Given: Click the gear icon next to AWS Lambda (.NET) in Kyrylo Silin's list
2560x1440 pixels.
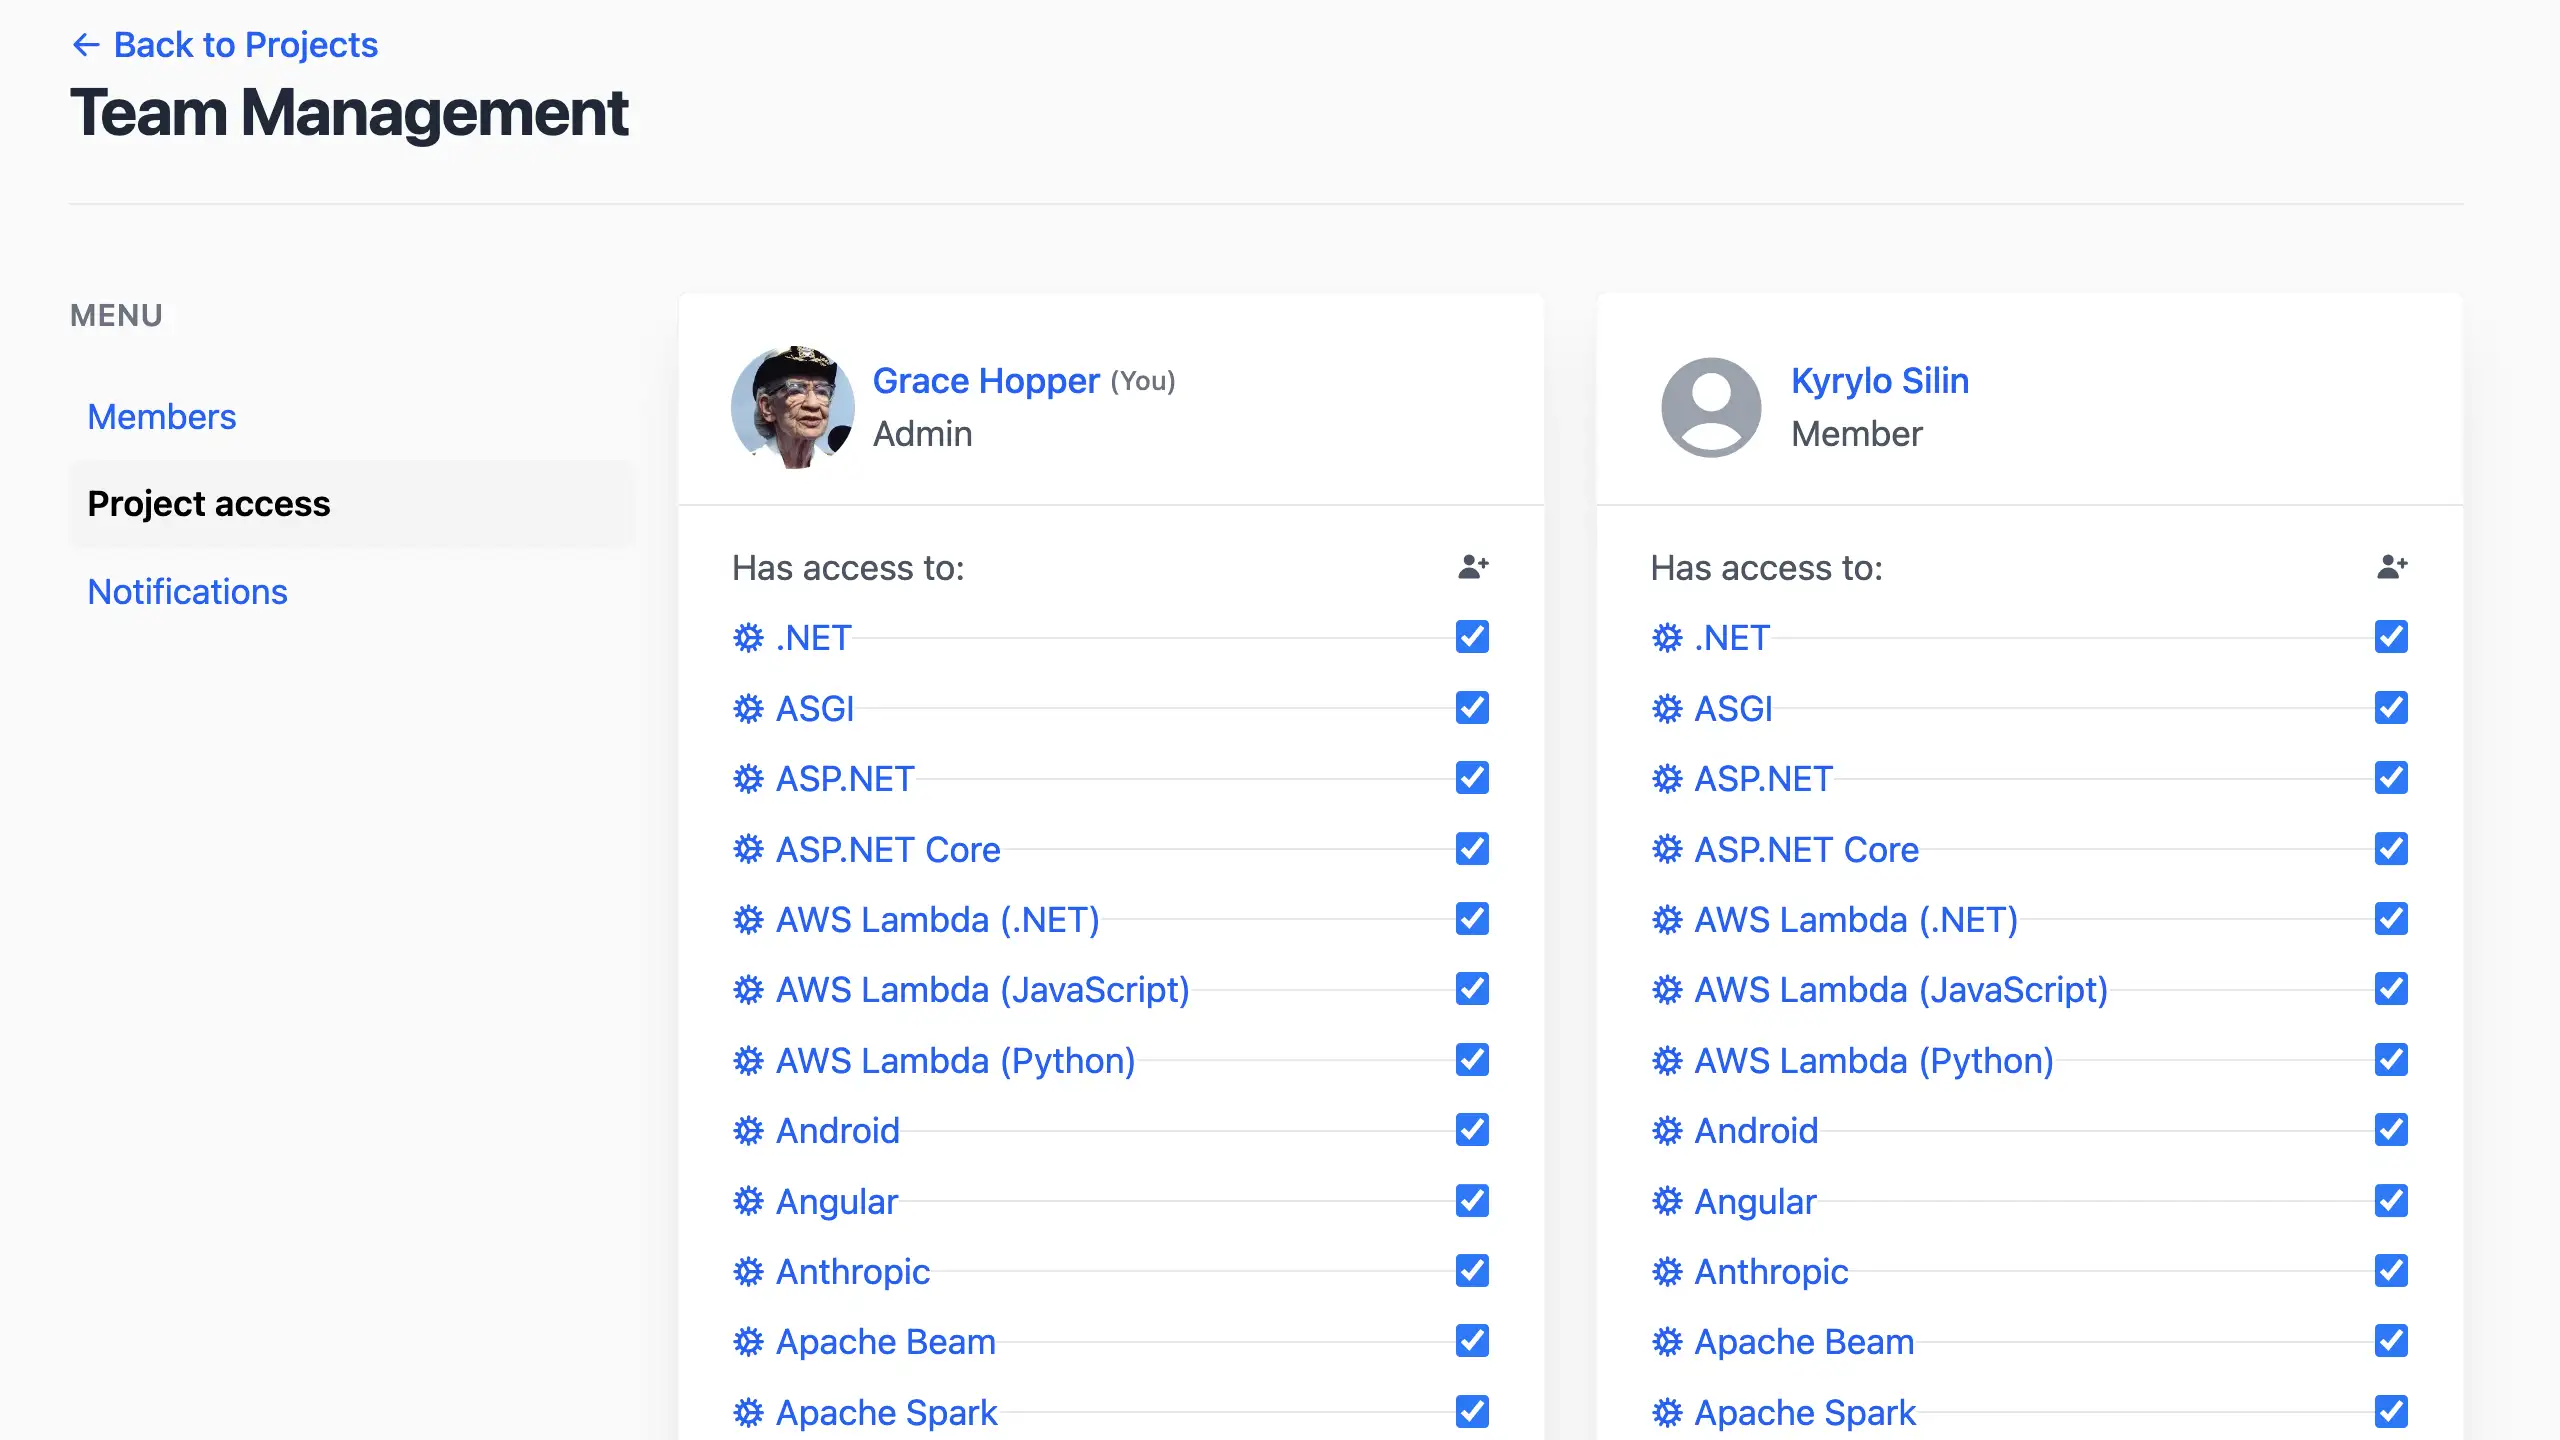Looking at the screenshot, I should click(1667, 920).
